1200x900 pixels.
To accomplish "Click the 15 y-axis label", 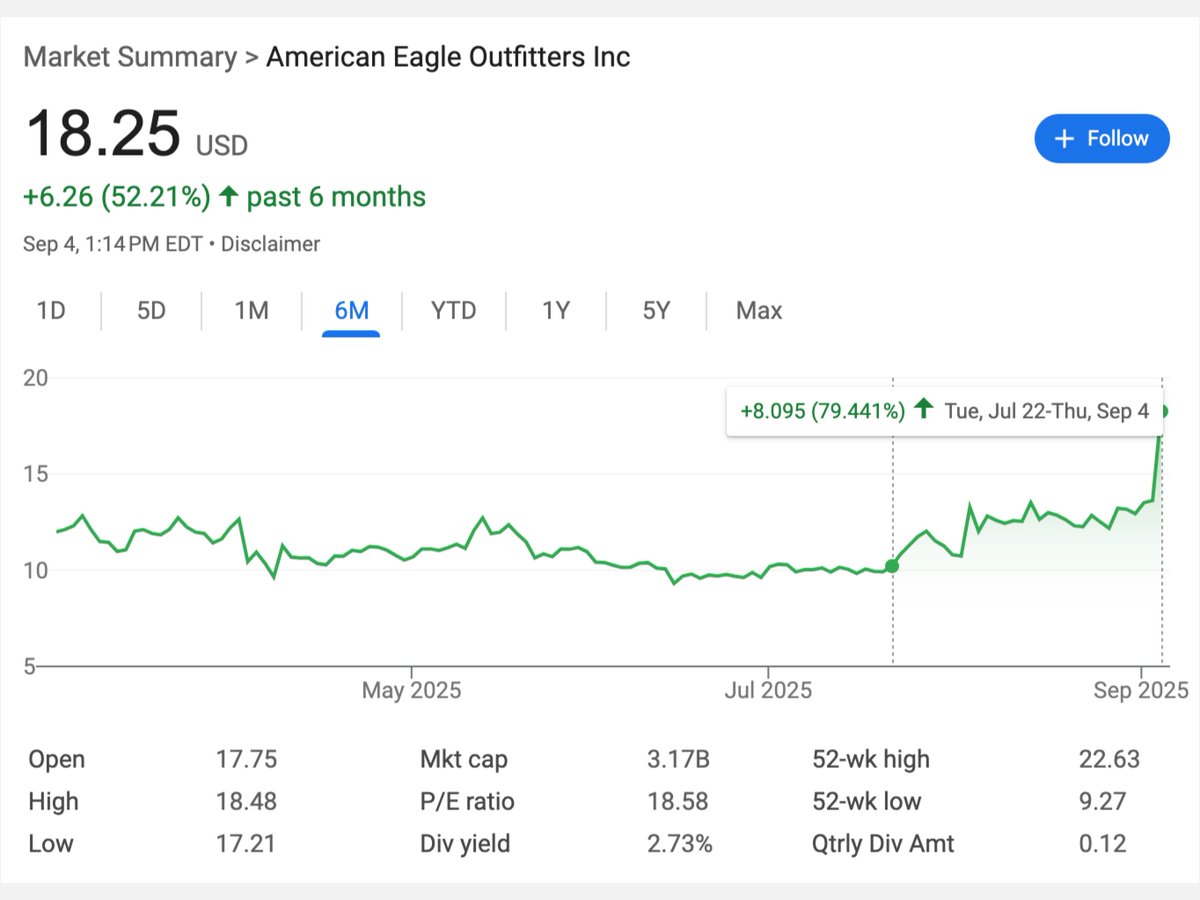I will (x=36, y=474).
